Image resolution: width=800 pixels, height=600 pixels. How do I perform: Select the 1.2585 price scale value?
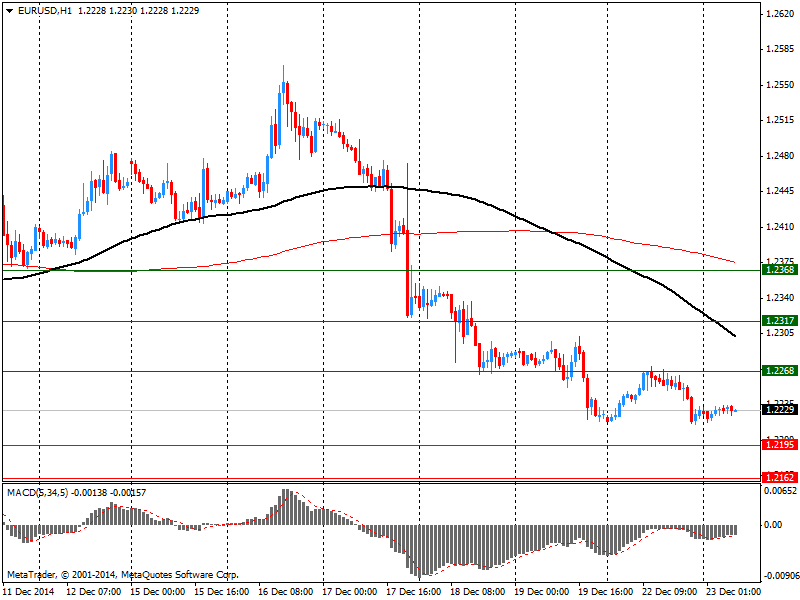(781, 49)
